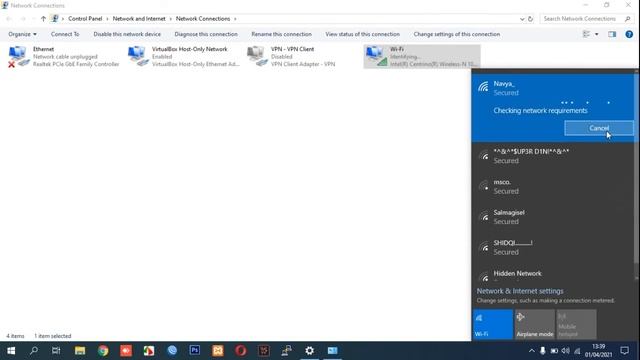The height and width of the screenshot is (360, 640).
Task: Select the Ethernet adapter icon
Action: pos(18,56)
